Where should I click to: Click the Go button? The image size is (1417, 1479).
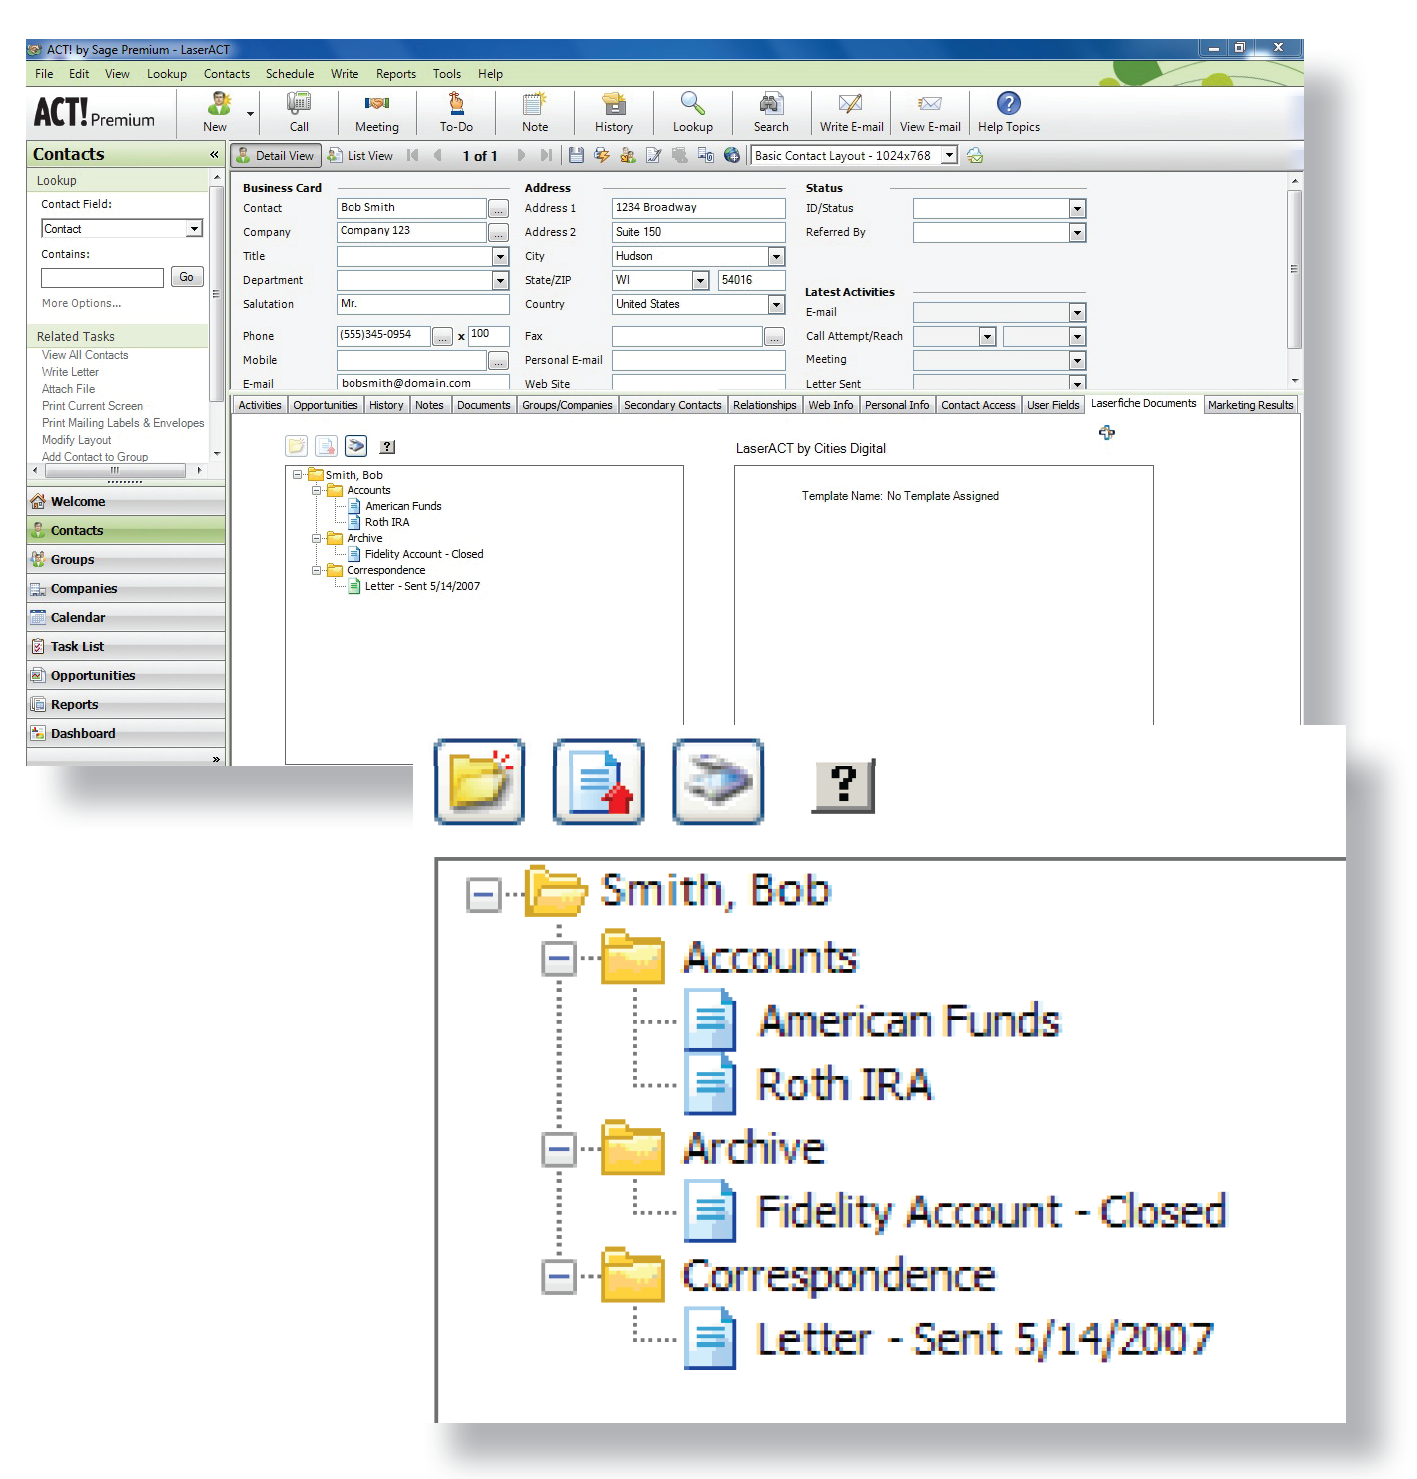pos(187,277)
